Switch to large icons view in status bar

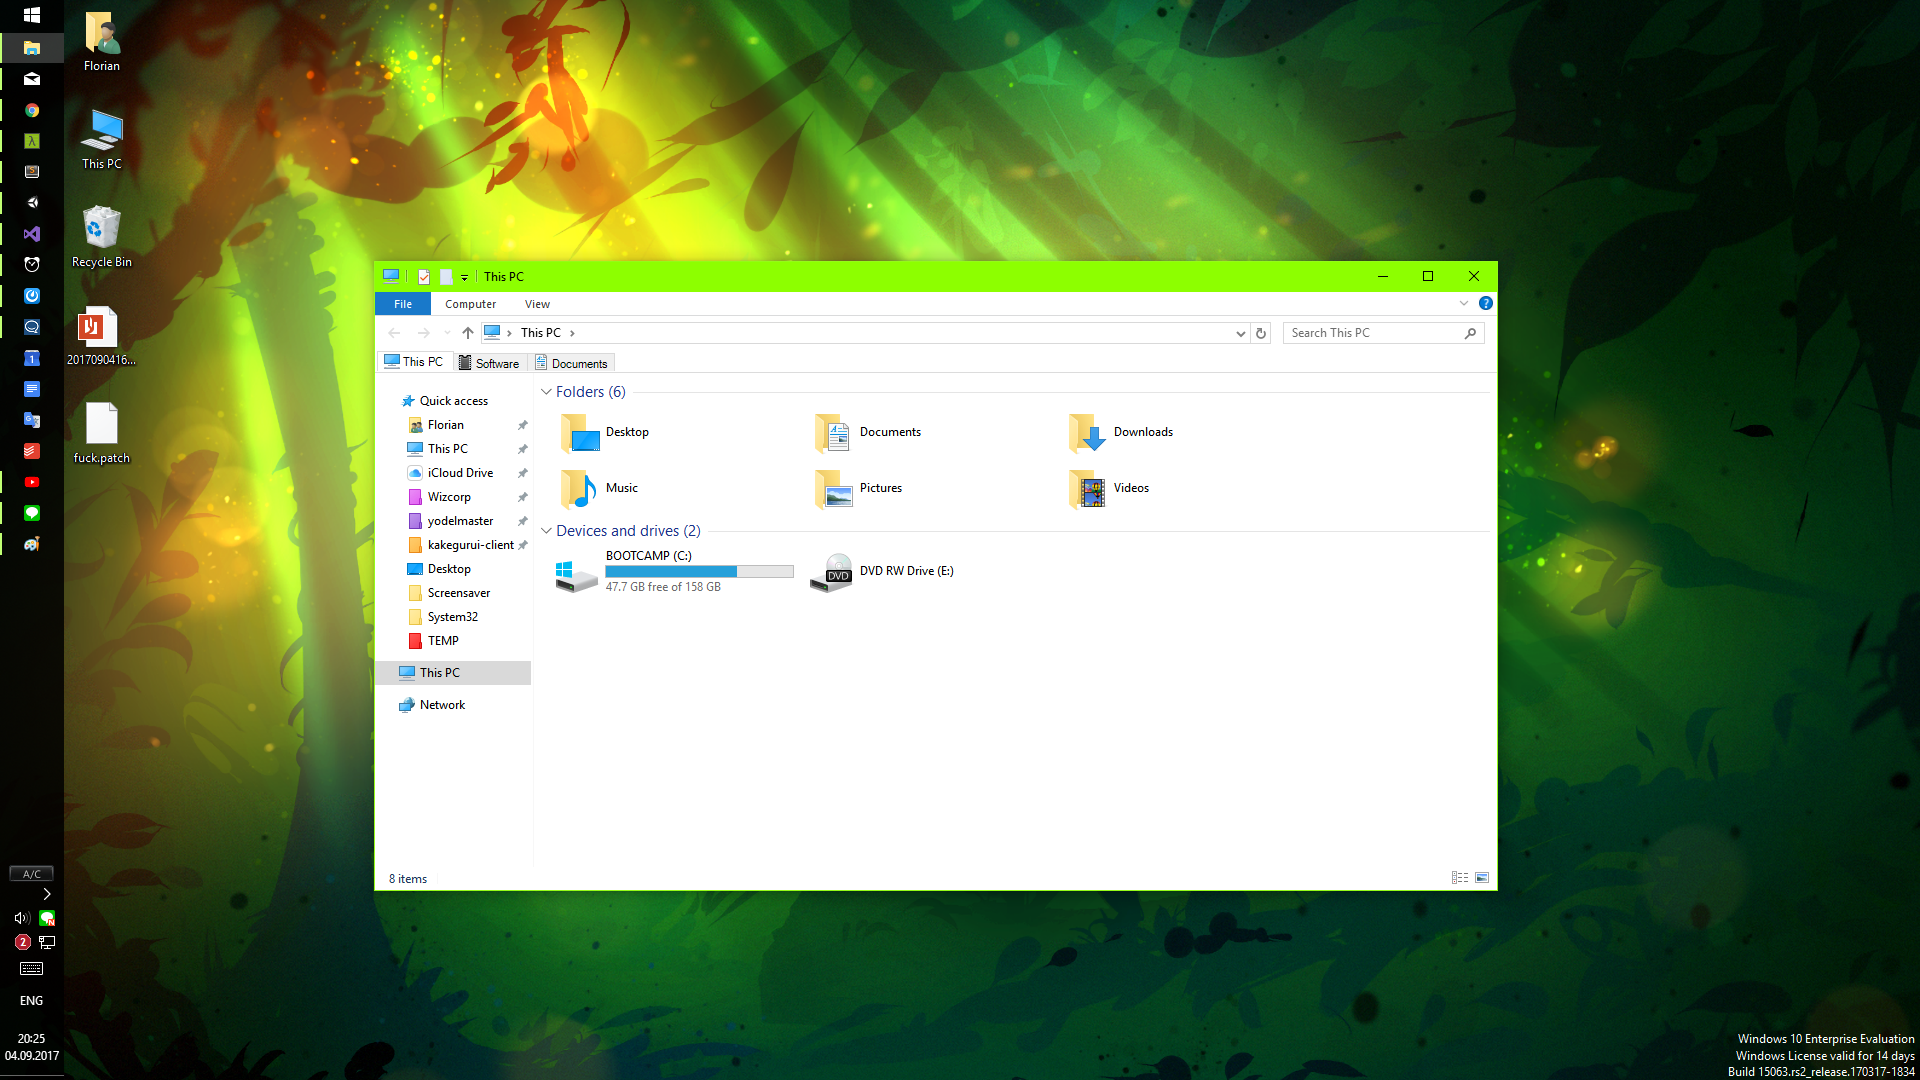coord(1482,878)
